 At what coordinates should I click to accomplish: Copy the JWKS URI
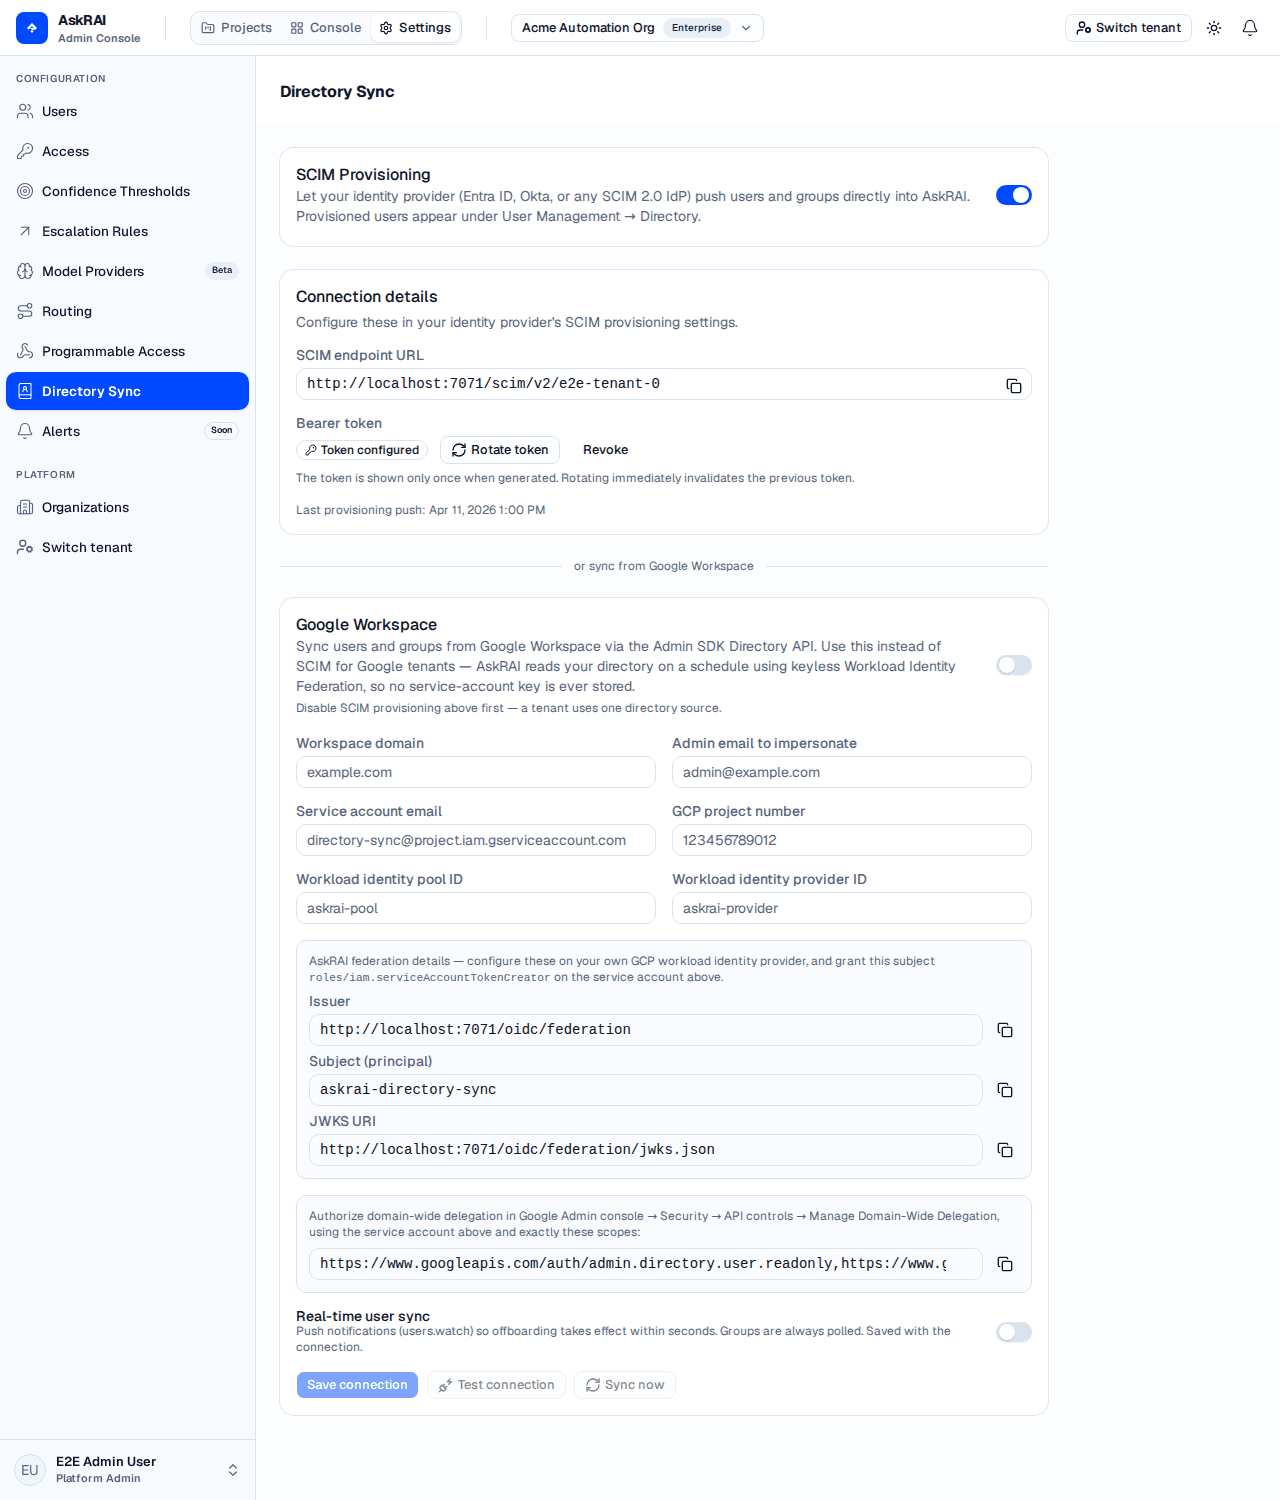tap(1005, 1150)
